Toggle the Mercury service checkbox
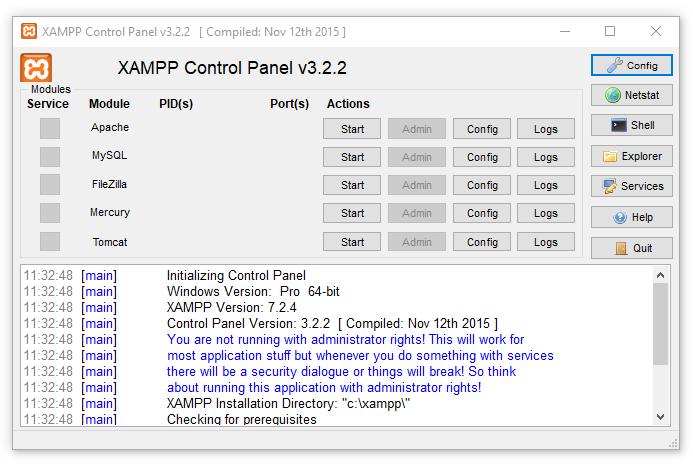Viewport: 693px width, 464px height. 50,213
